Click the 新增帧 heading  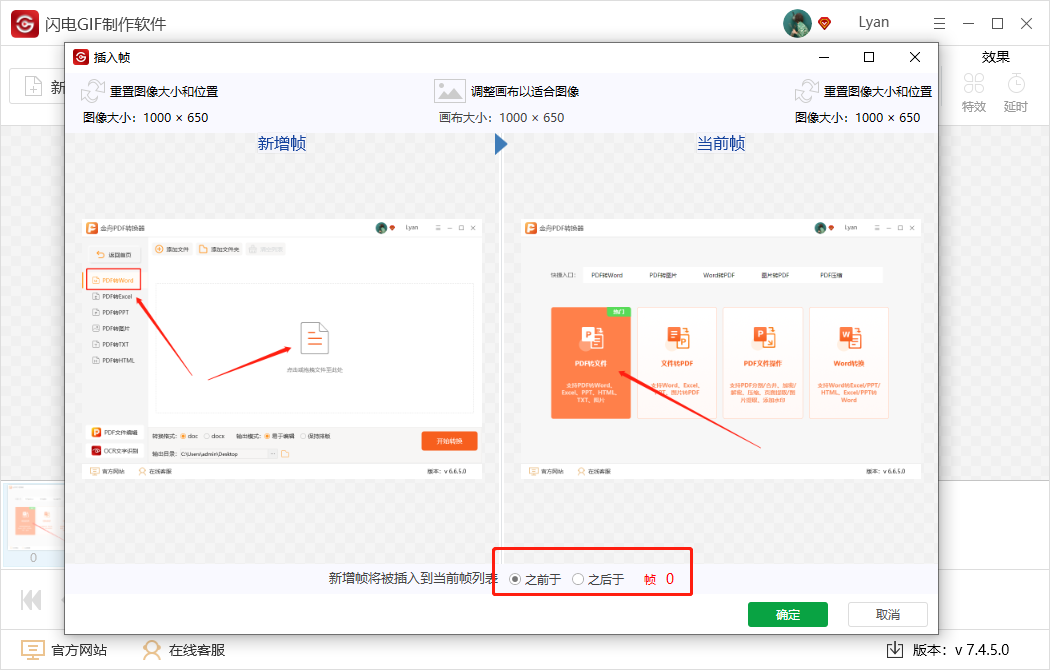[x=282, y=143]
